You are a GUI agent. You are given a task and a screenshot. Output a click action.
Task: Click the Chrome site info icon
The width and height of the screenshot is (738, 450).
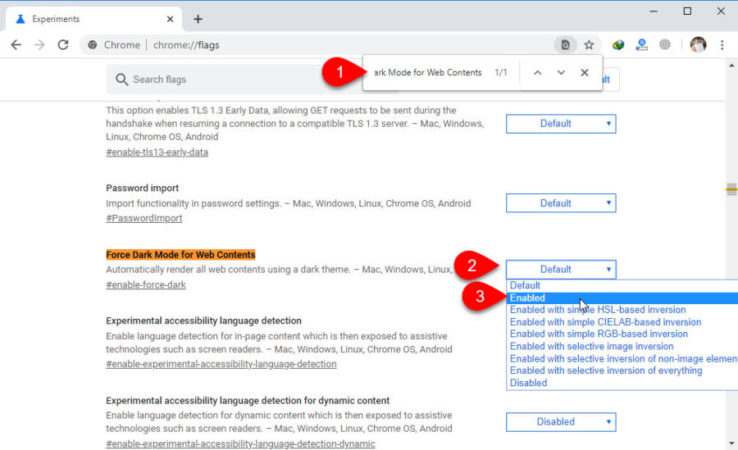click(x=92, y=45)
